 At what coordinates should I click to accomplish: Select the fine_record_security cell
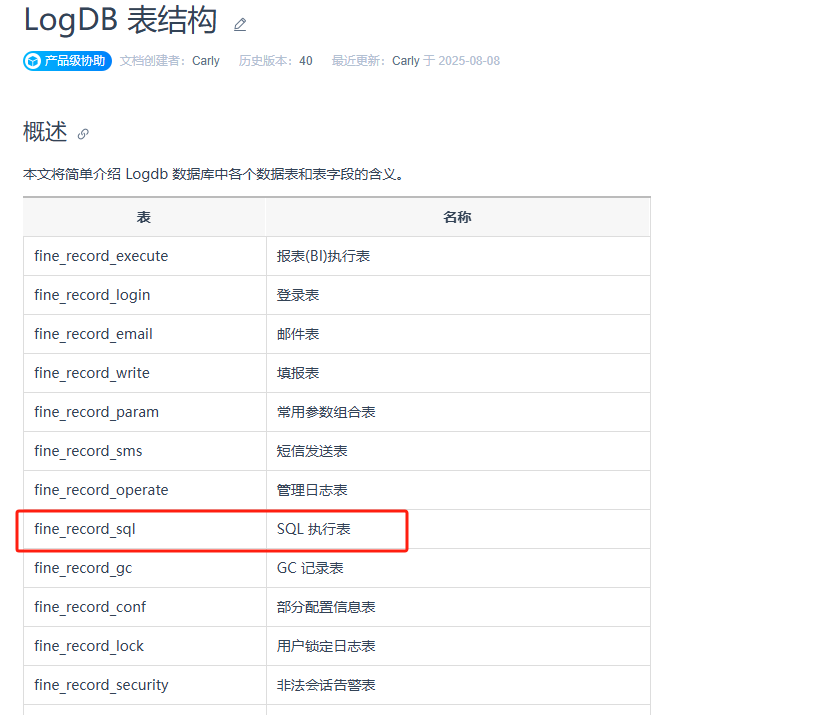144,686
